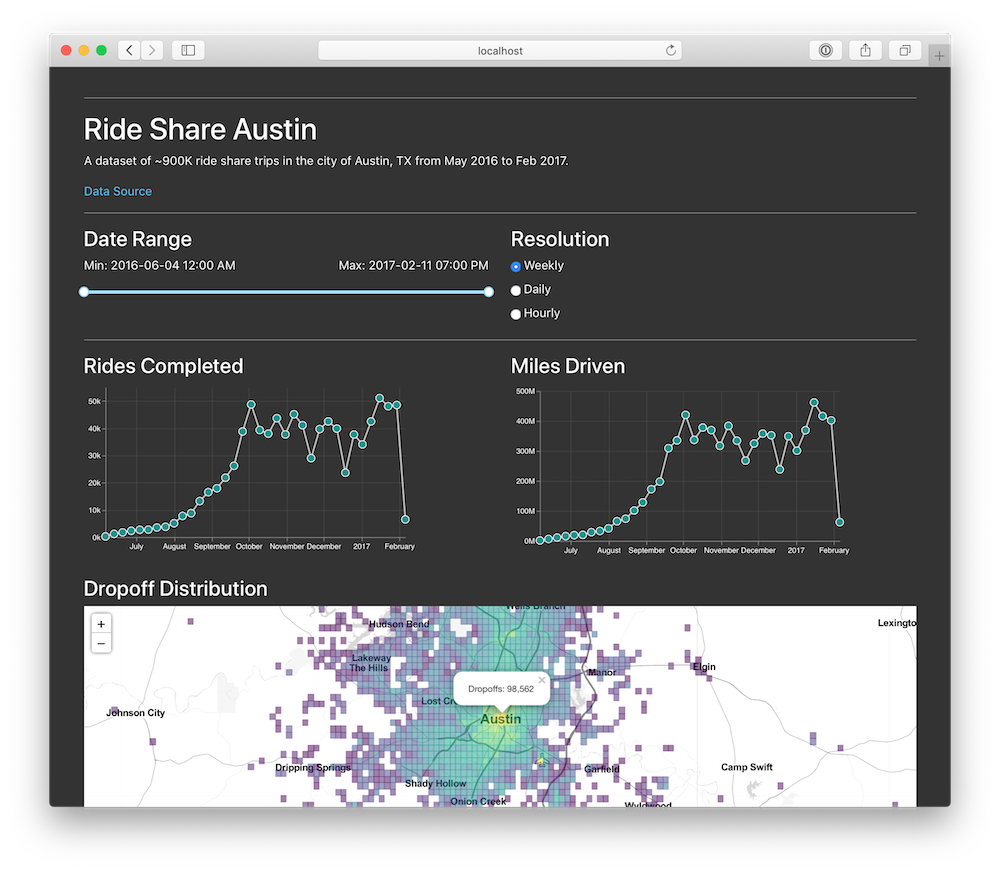Click the peak data point in Rides Completed chart
The width and height of the screenshot is (1000, 872).
(379, 397)
